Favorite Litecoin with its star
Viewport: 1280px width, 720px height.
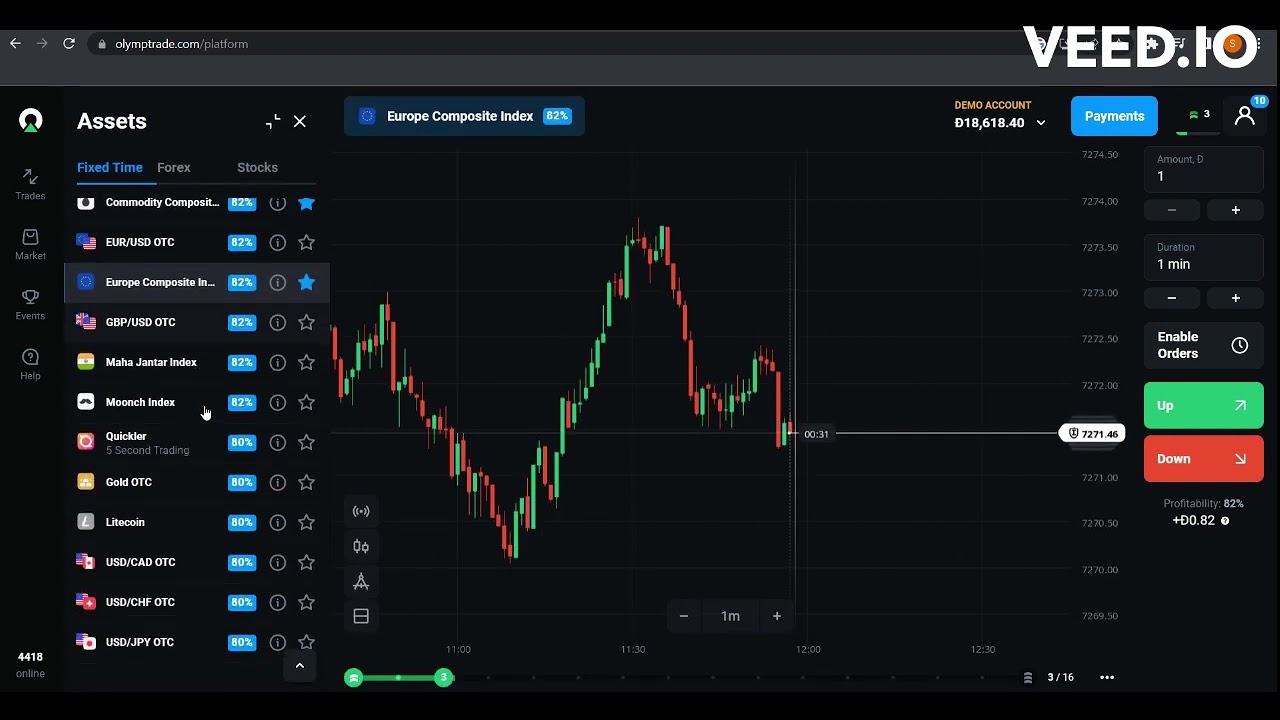307,522
